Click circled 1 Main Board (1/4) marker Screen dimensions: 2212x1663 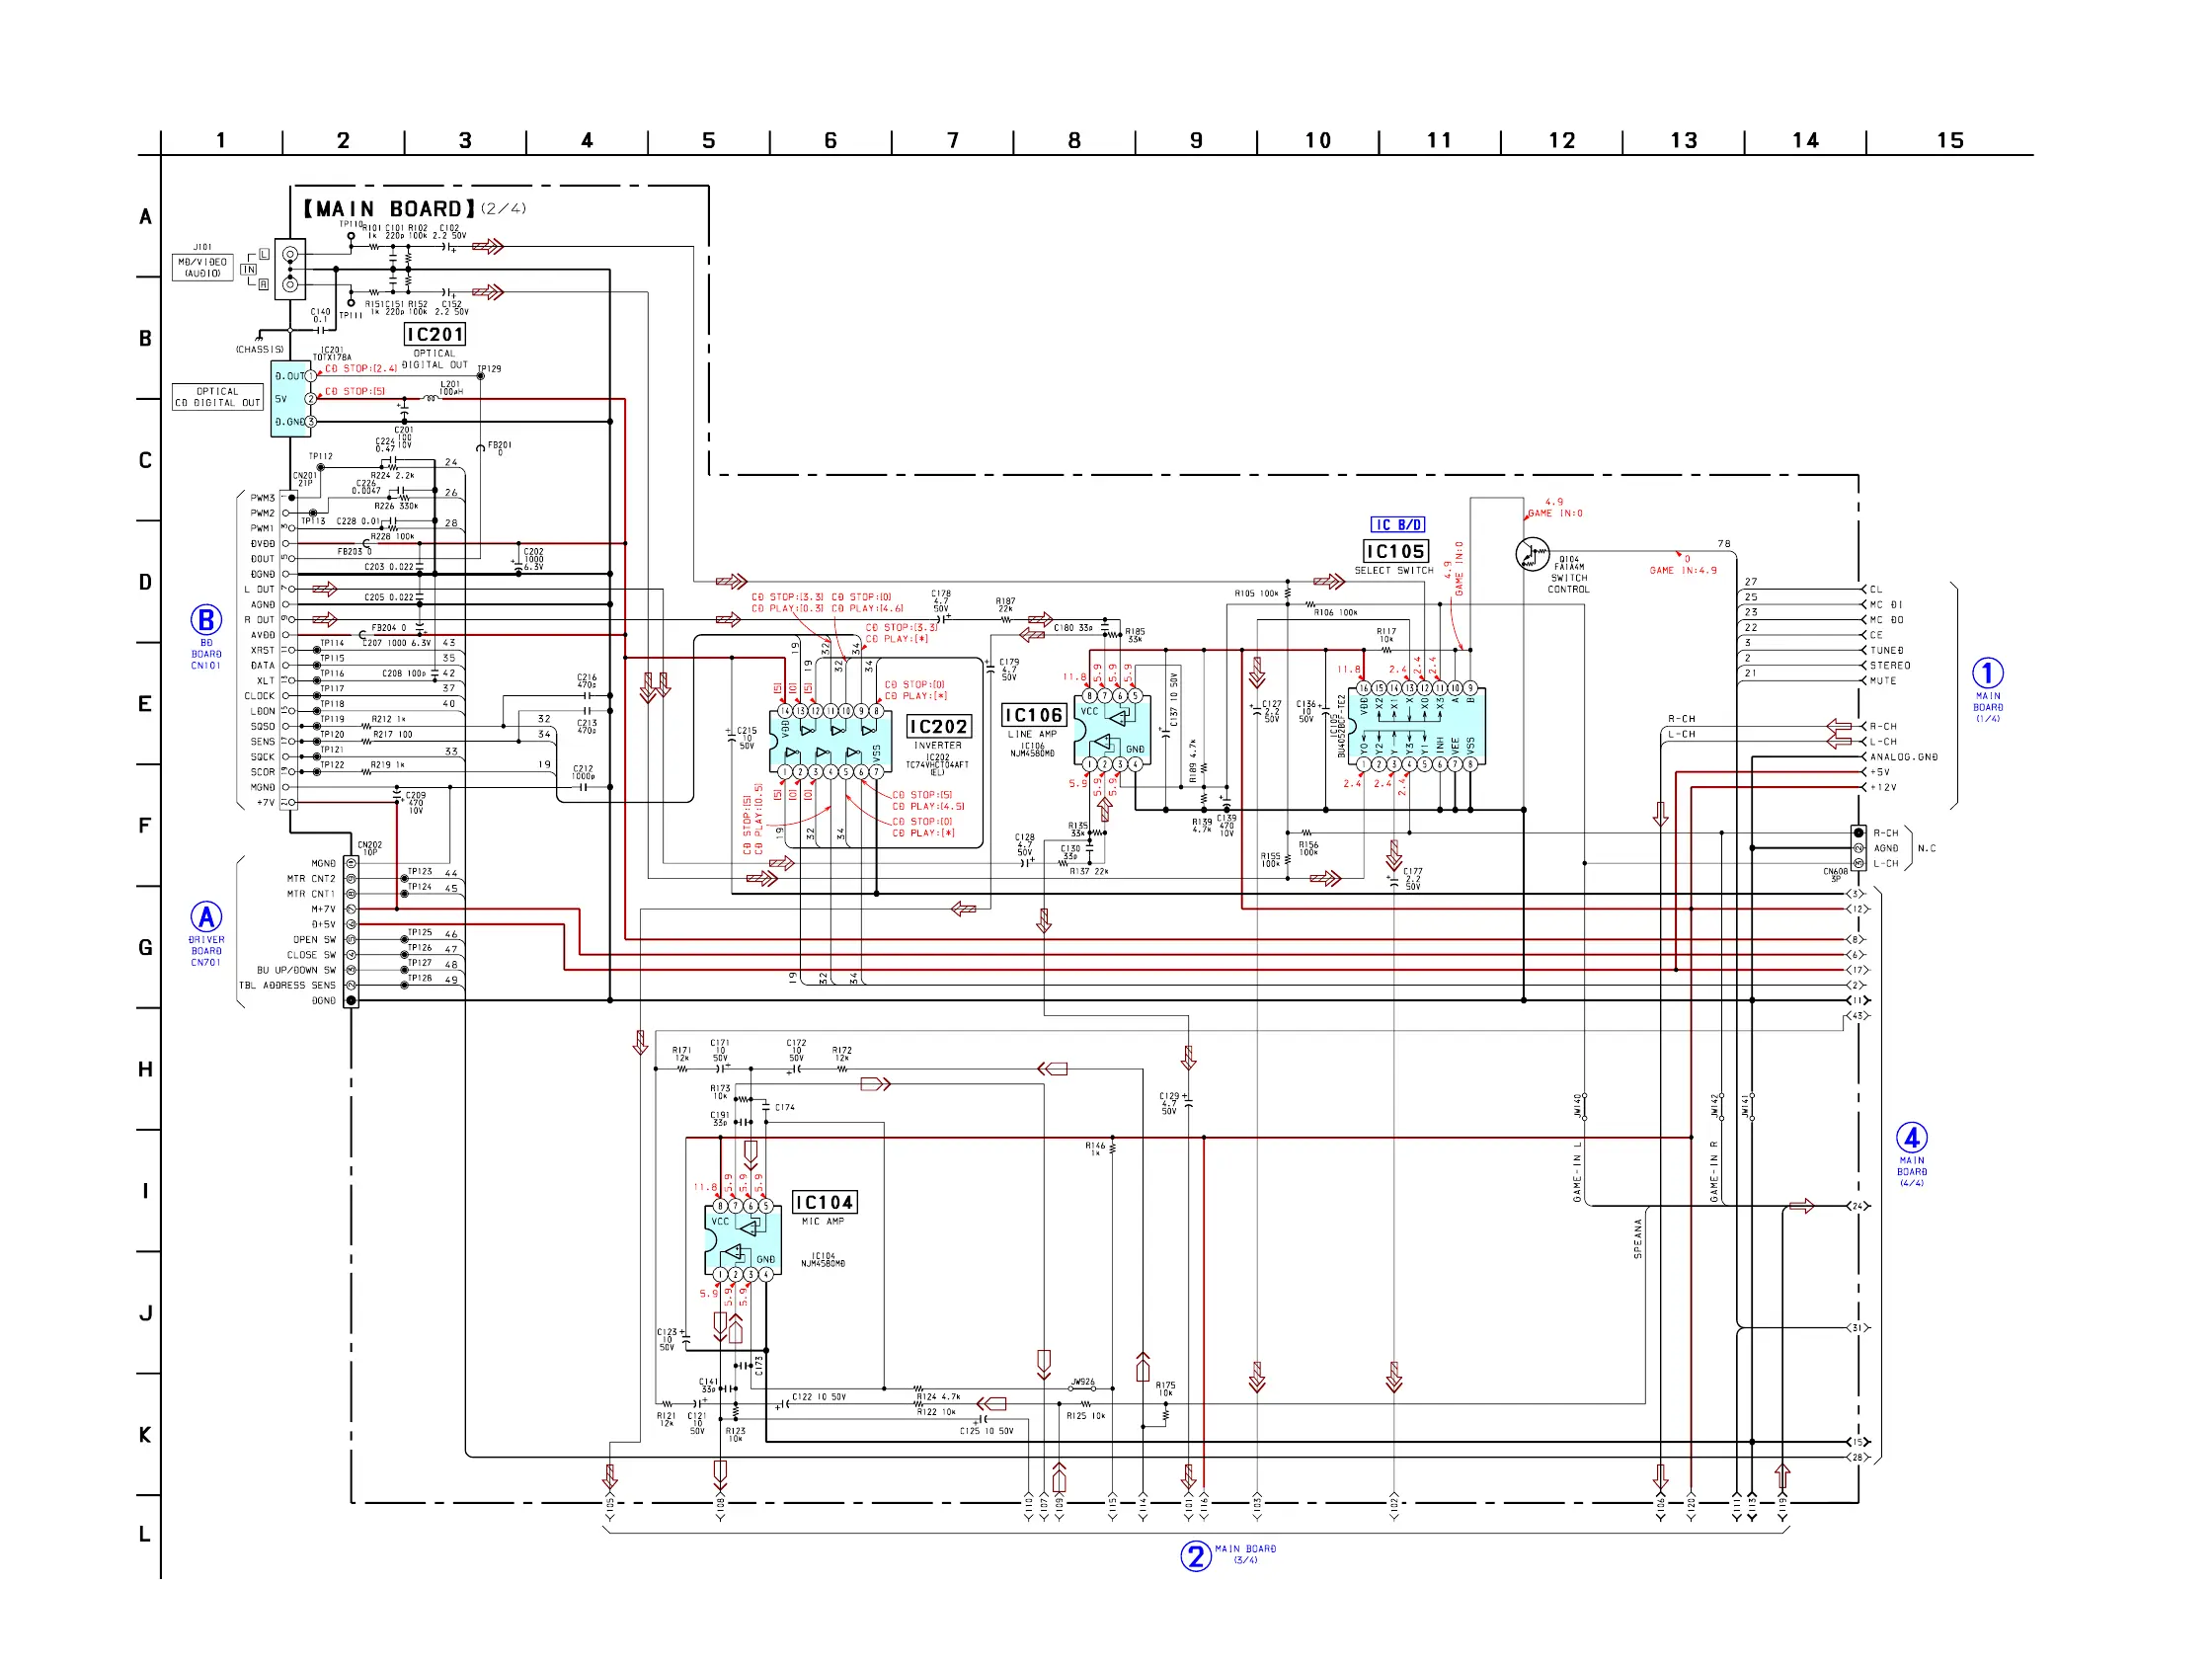1987,673
